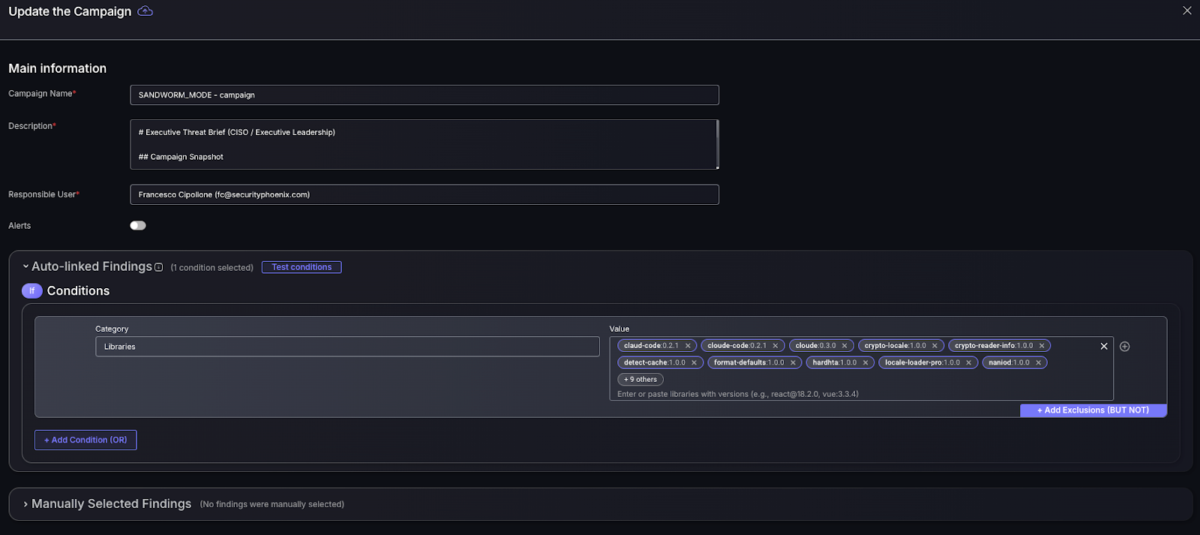Edit the Campaign Name field
Viewport: 1200px width, 535px height.
[424, 95]
